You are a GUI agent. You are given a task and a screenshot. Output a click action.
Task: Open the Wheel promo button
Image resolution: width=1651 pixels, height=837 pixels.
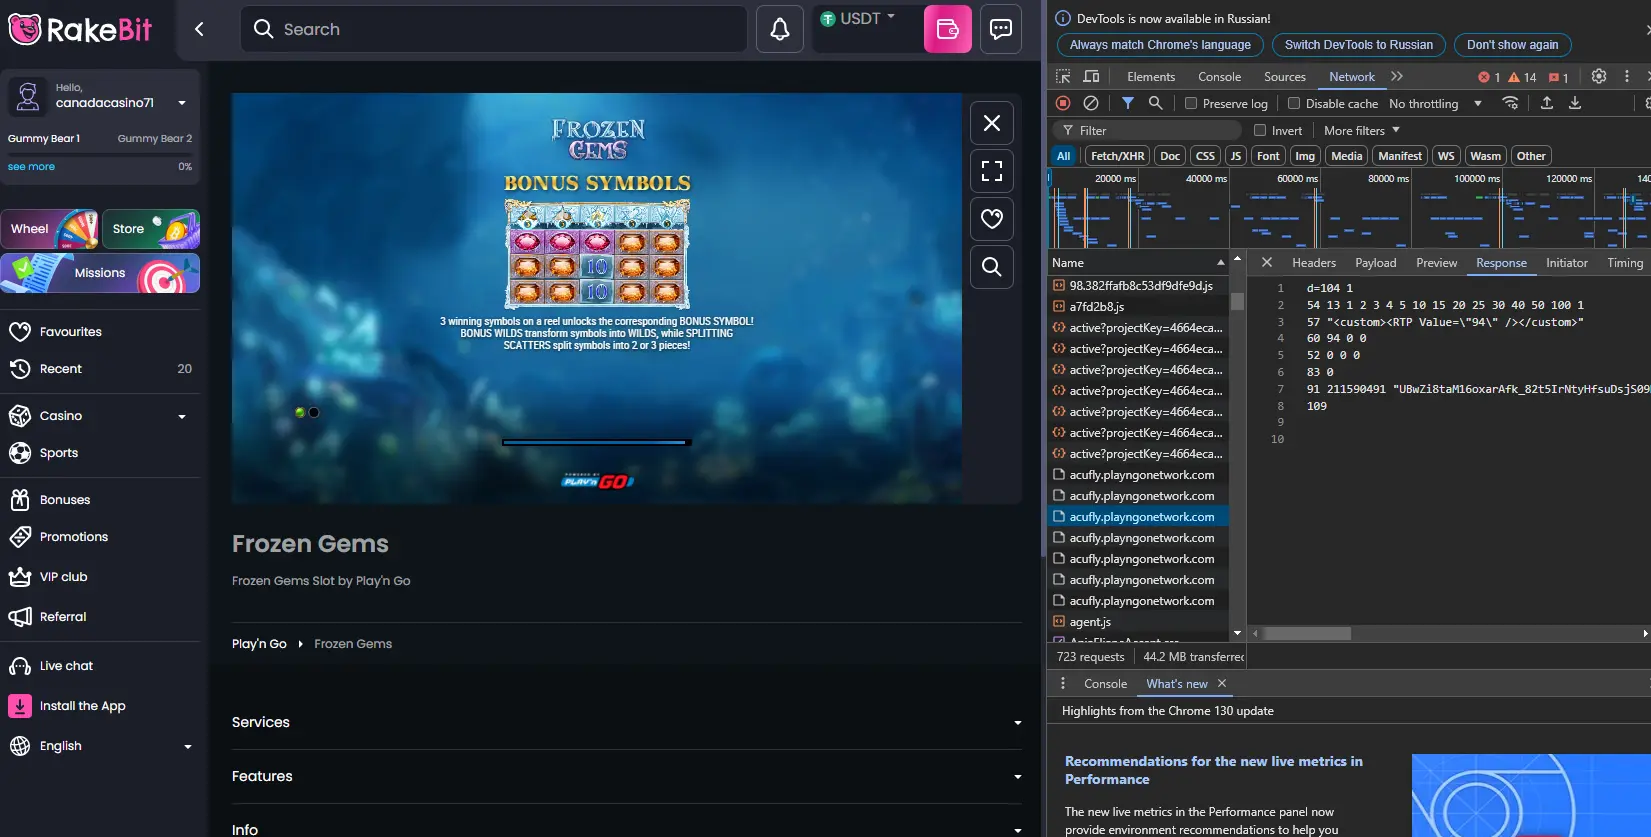click(50, 229)
